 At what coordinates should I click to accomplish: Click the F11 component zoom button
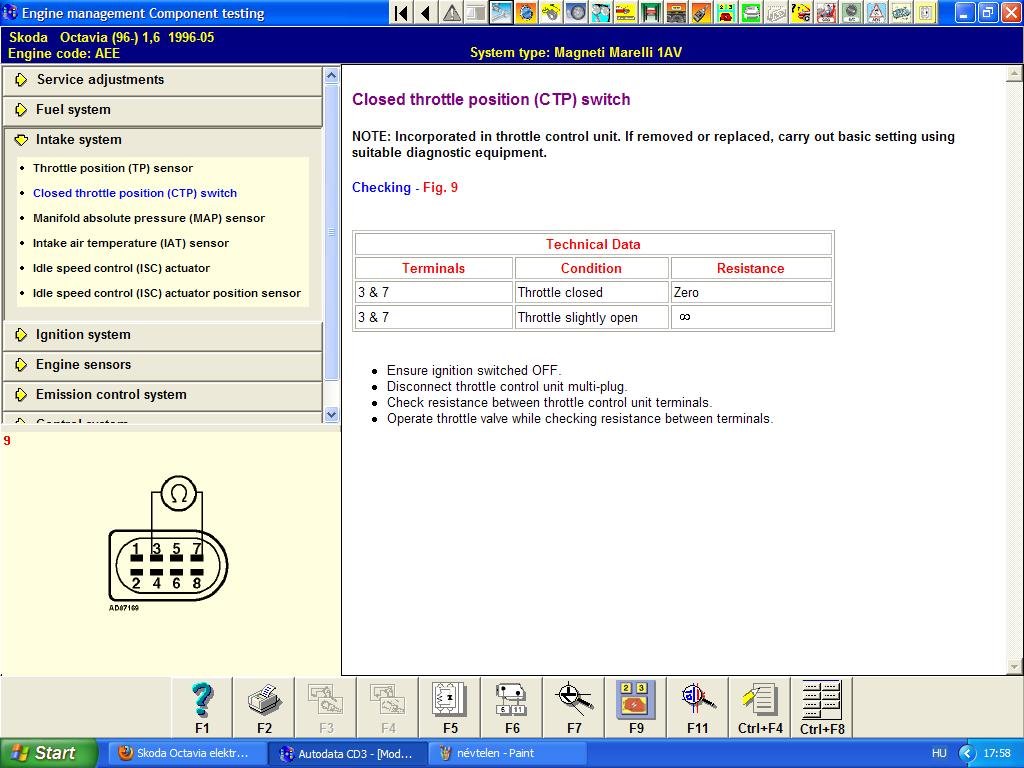coord(697,708)
